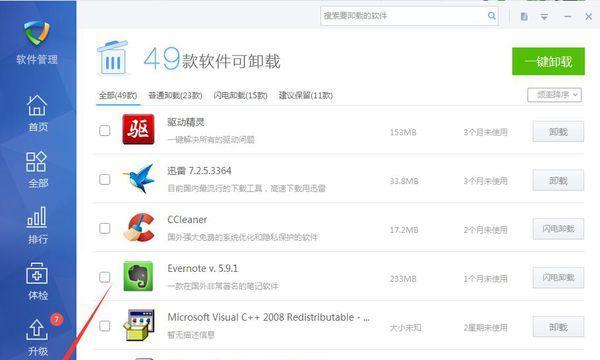Click the red 7 badge on 升级
This screenshot has width=600, height=360.
[57, 319]
